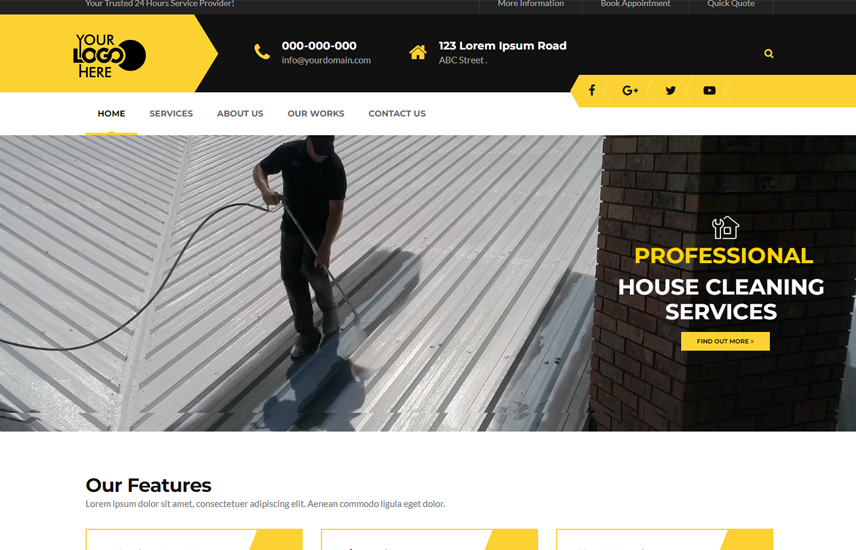This screenshot has width=856, height=550.
Task: Click the yellow phone icon
Action: [x=262, y=52]
